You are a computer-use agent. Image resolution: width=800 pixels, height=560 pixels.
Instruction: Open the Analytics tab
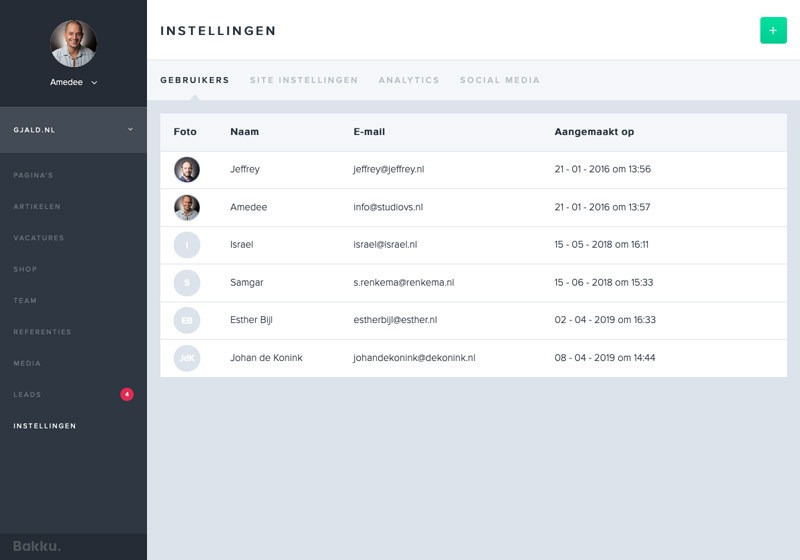tap(409, 80)
